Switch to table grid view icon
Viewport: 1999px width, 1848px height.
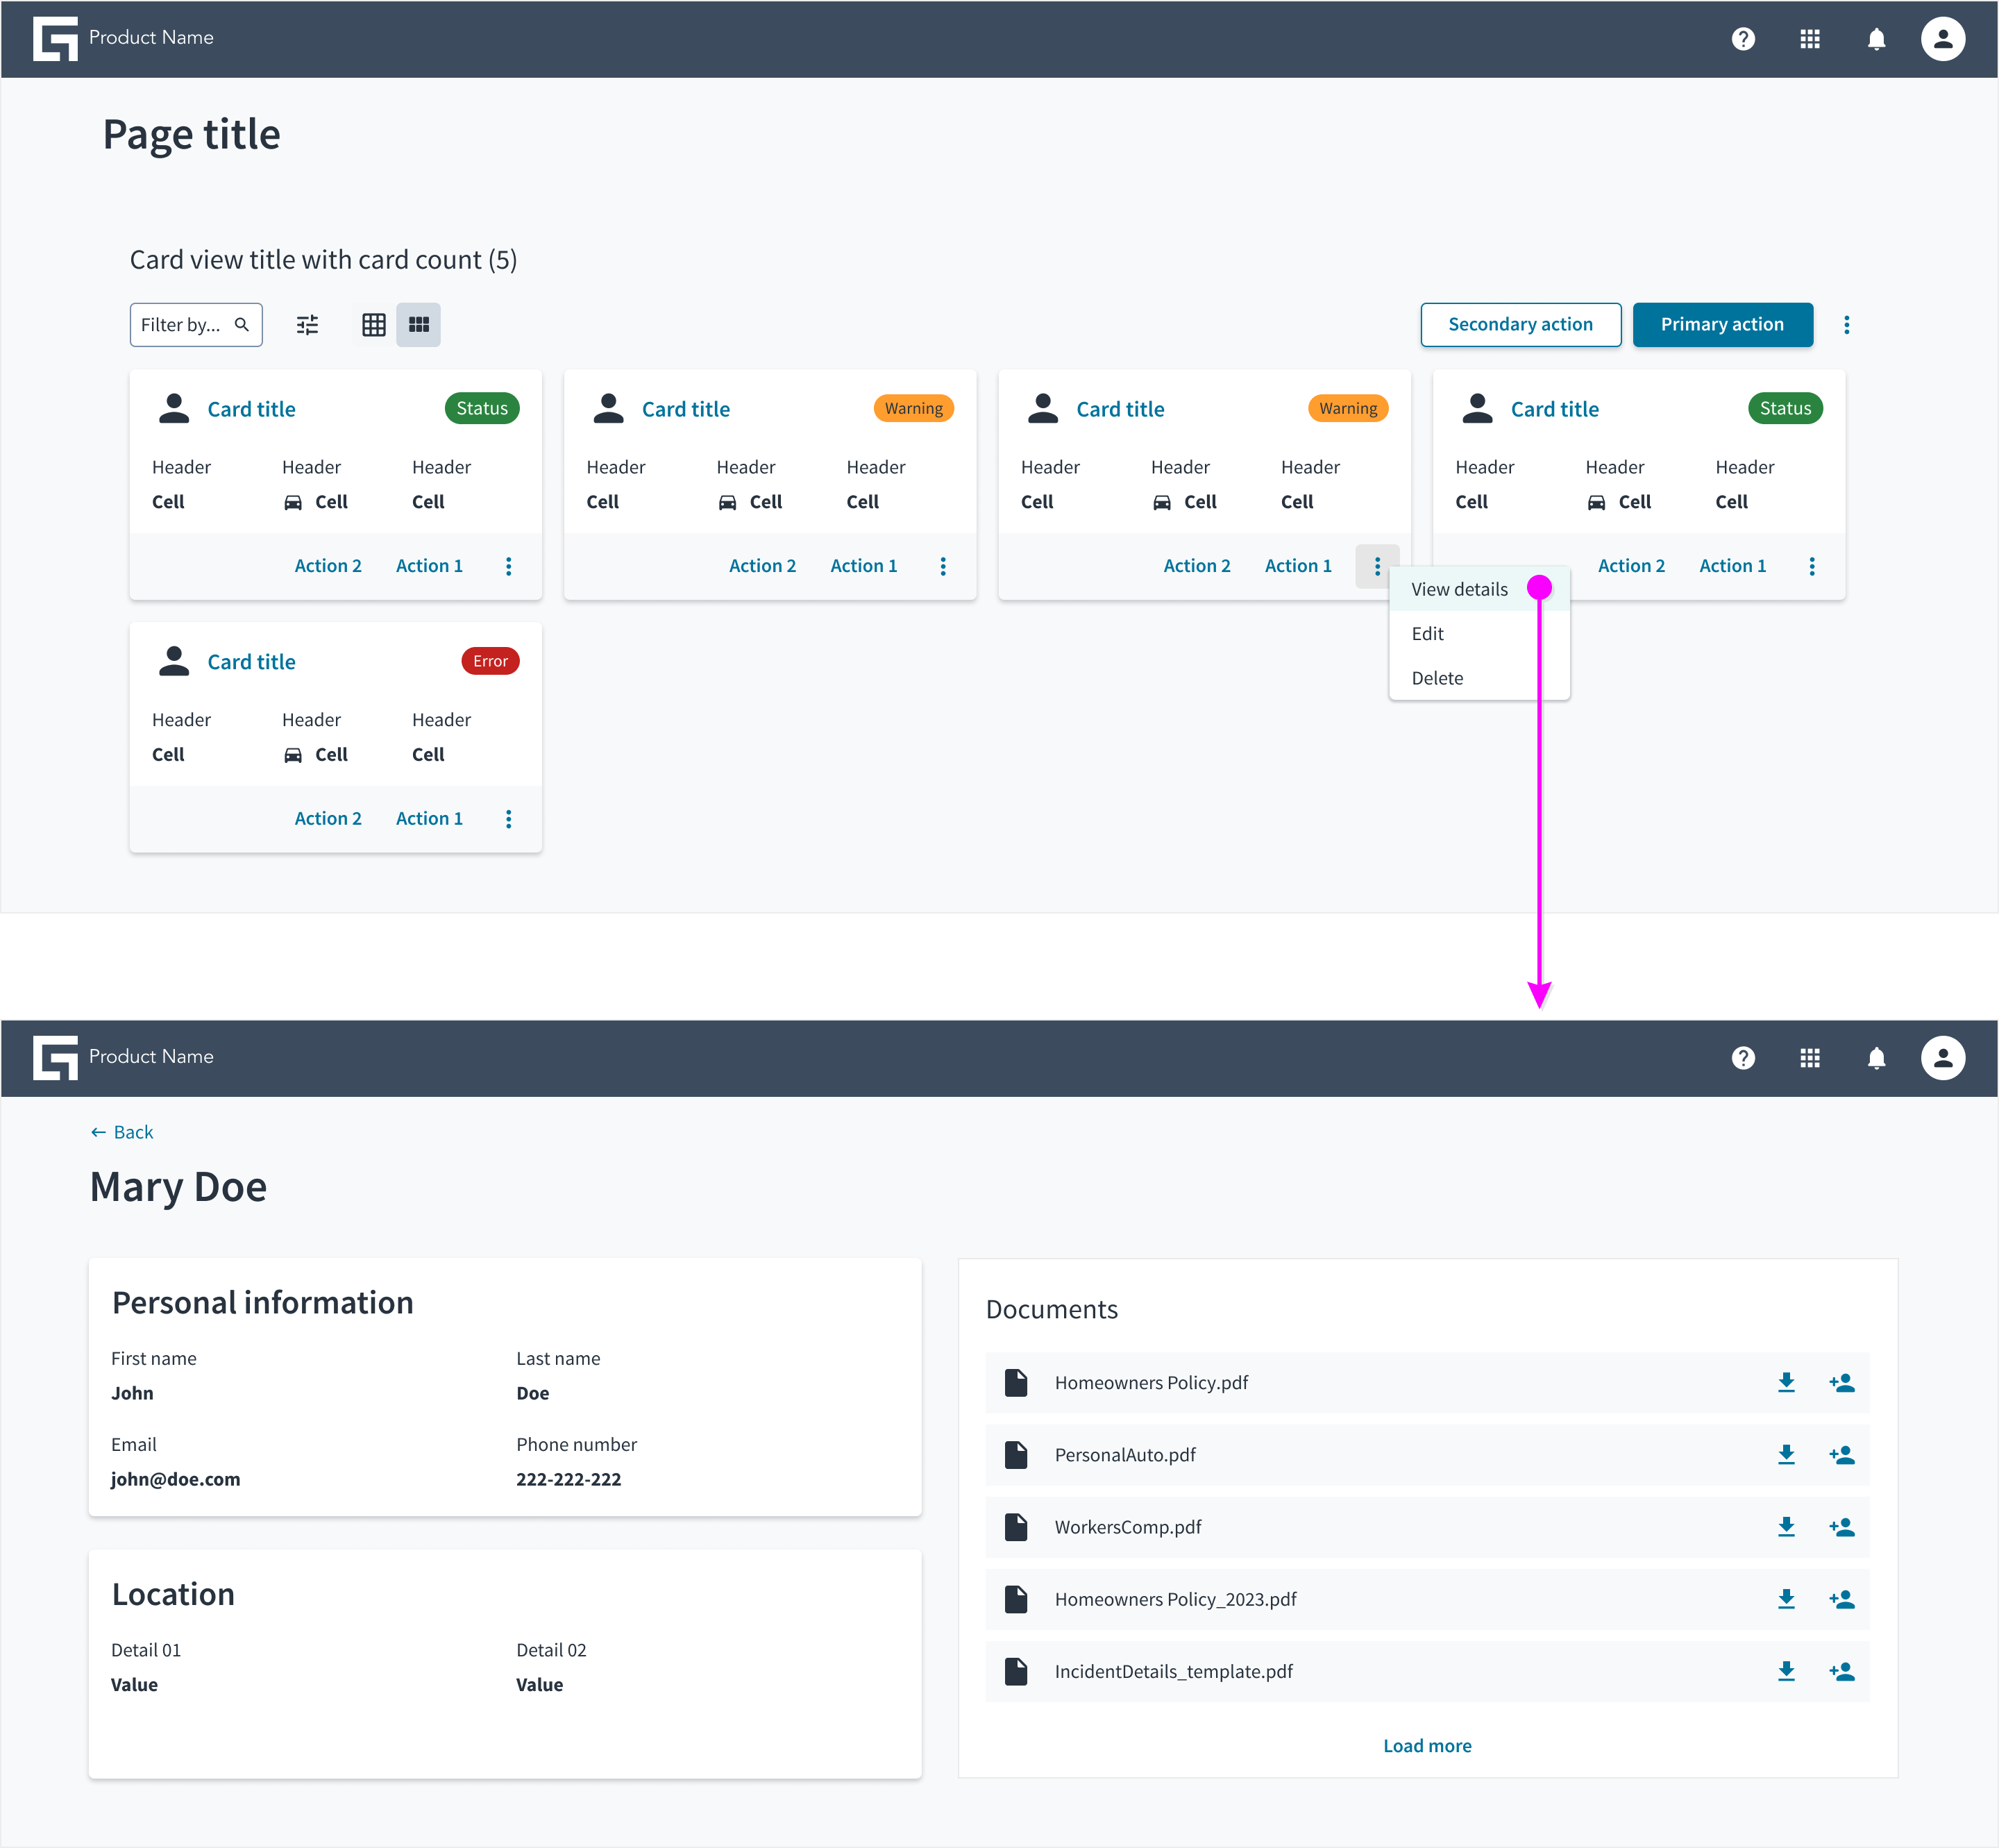click(374, 325)
